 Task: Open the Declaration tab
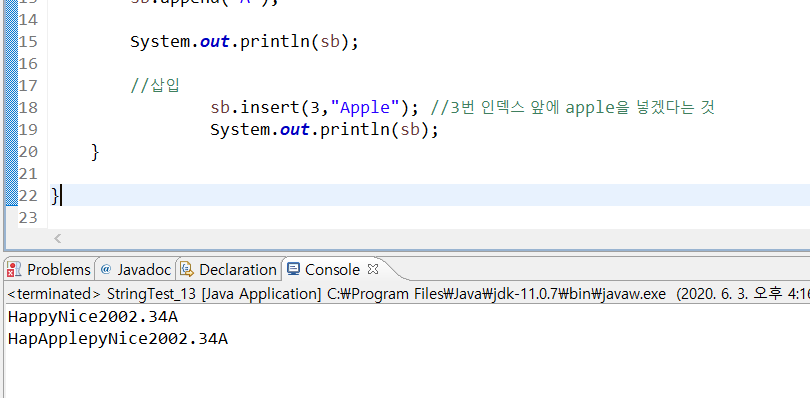(228, 269)
